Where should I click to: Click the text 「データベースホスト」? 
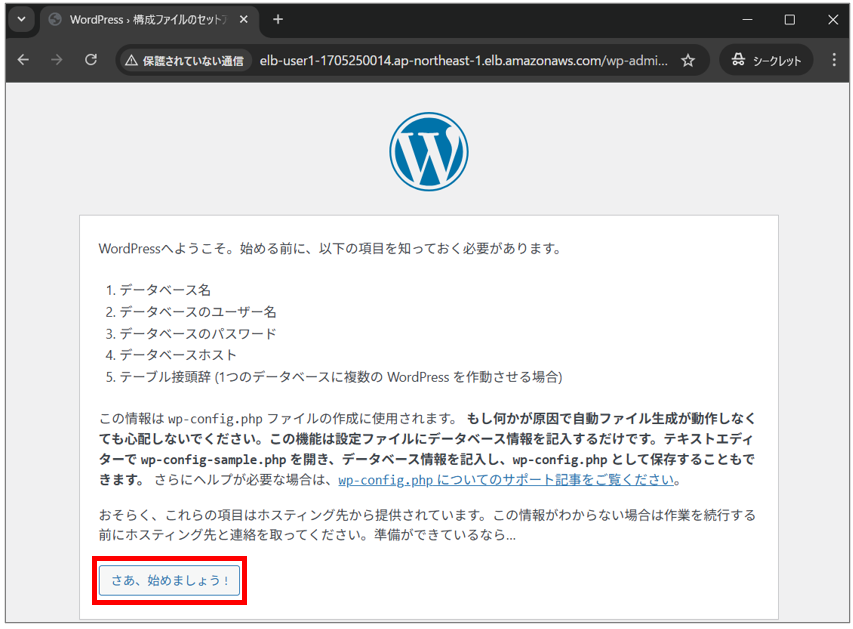(x=178, y=355)
